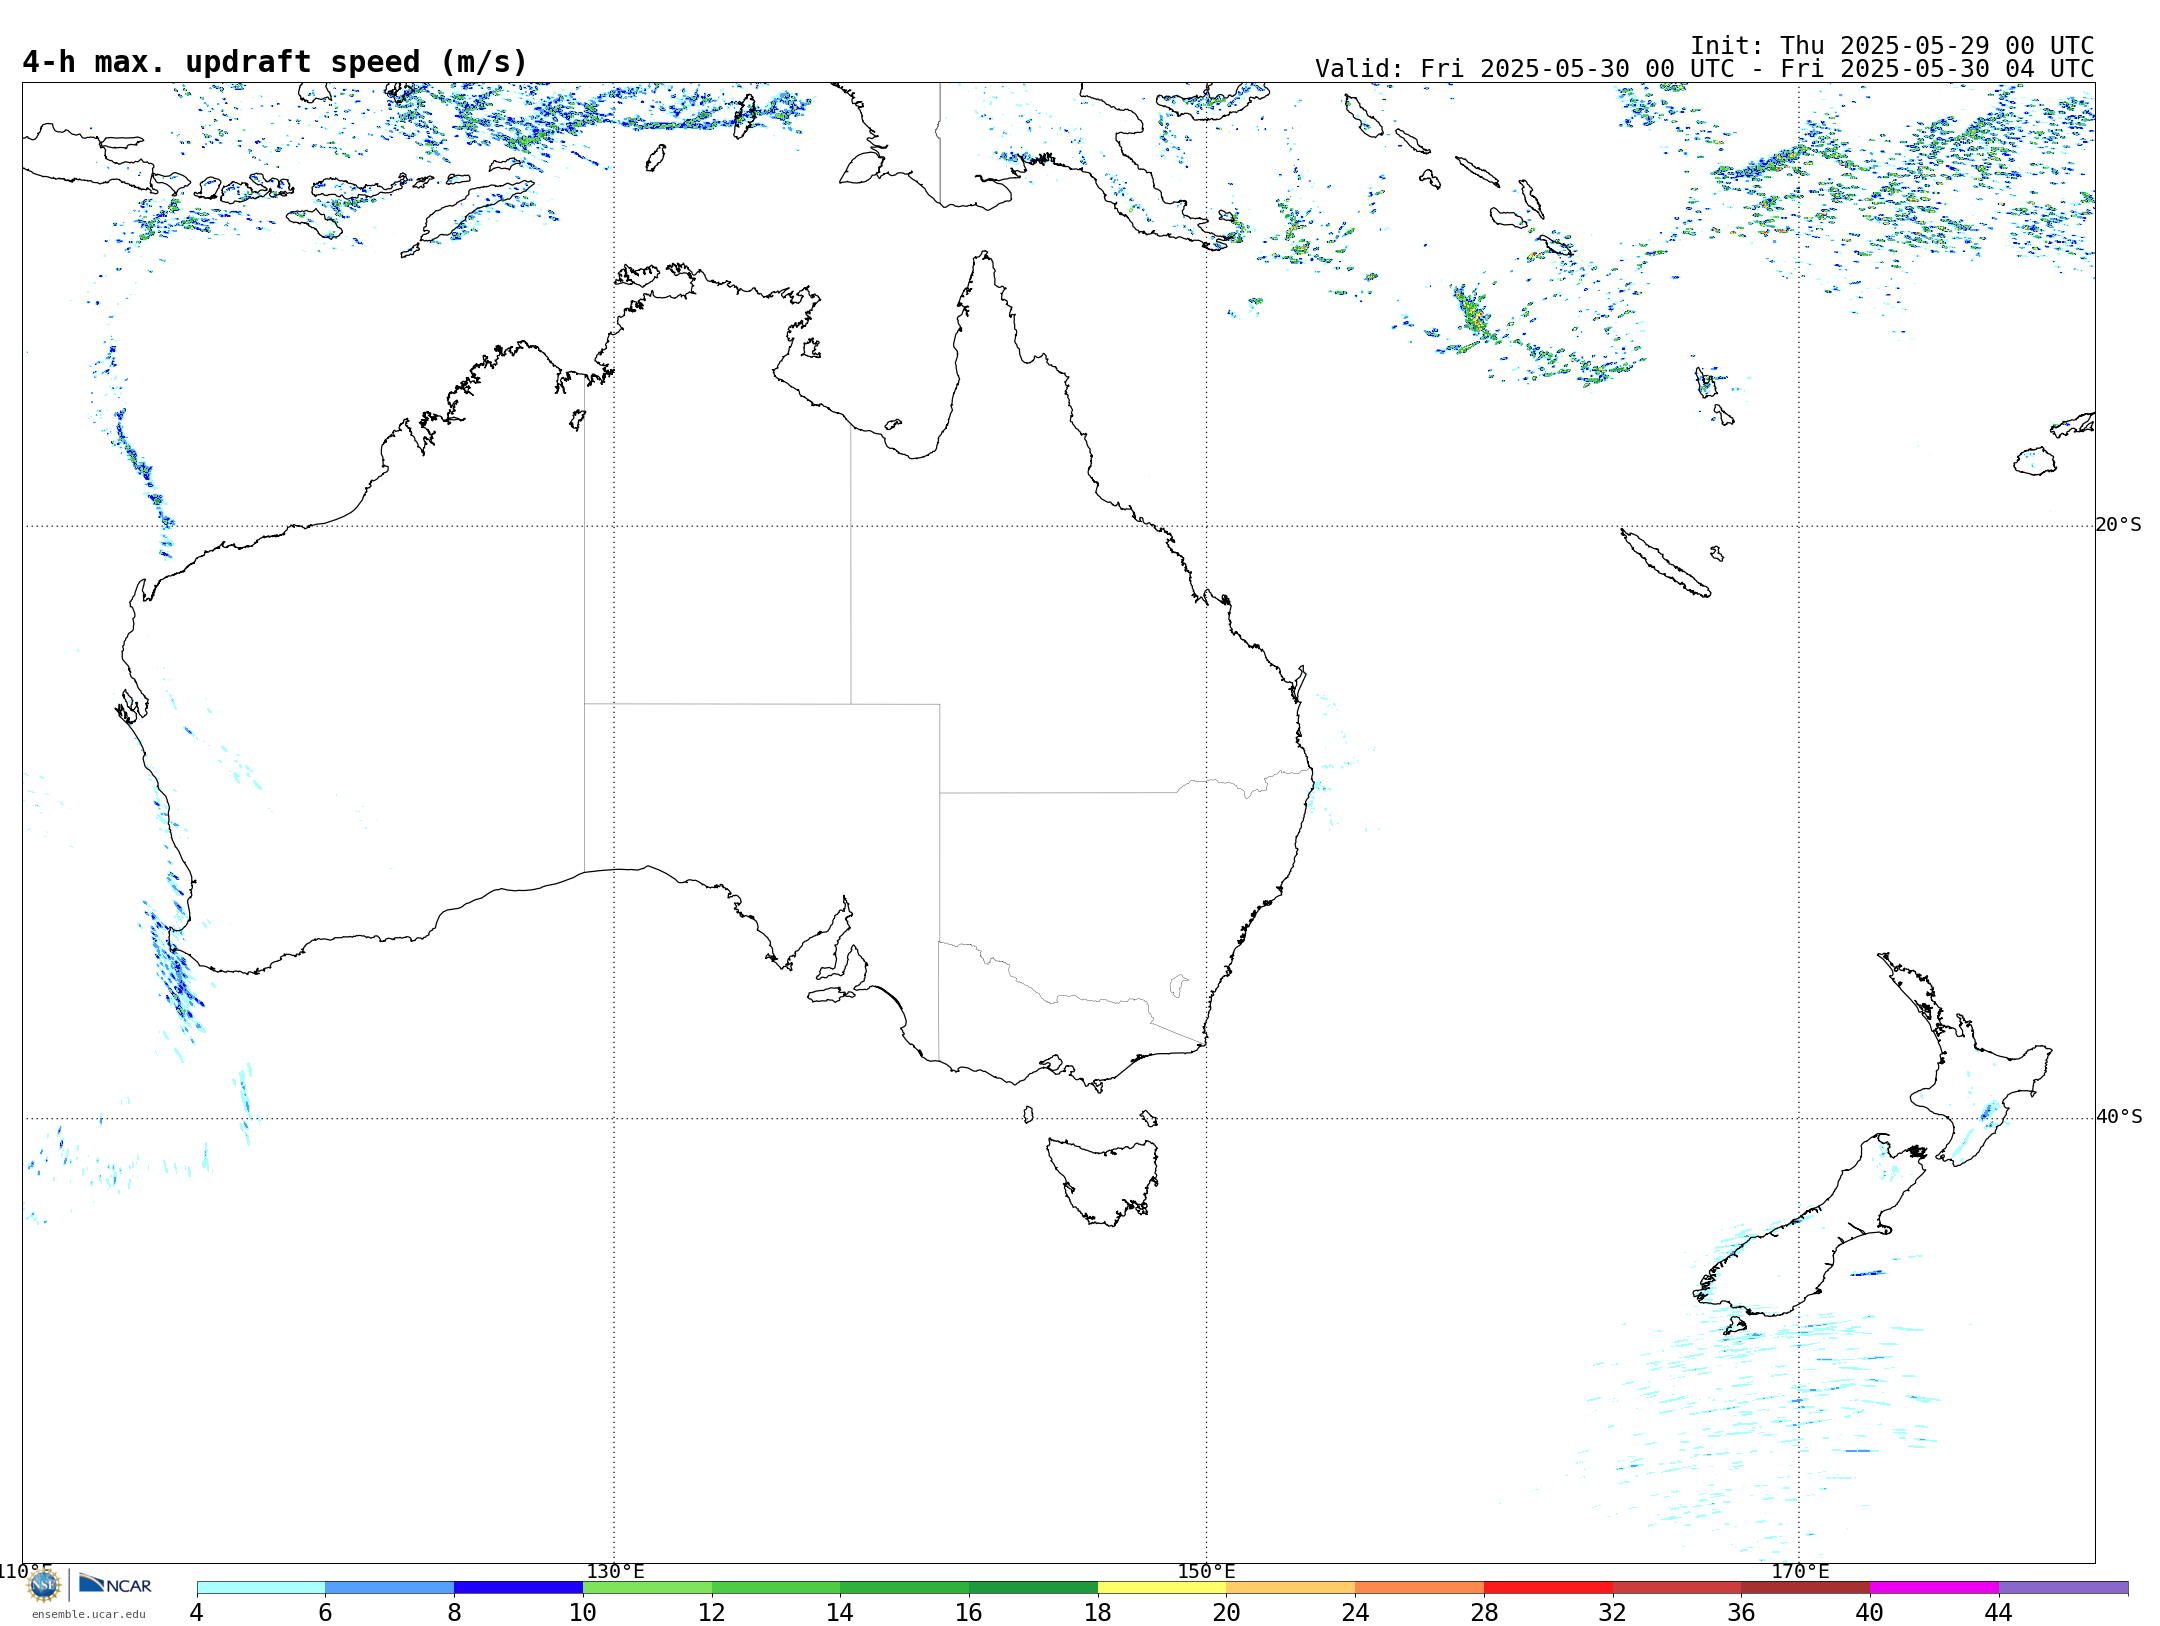Click the colorbar tick label 4
The height and width of the screenshot is (1626, 2160).
point(196,1613)
